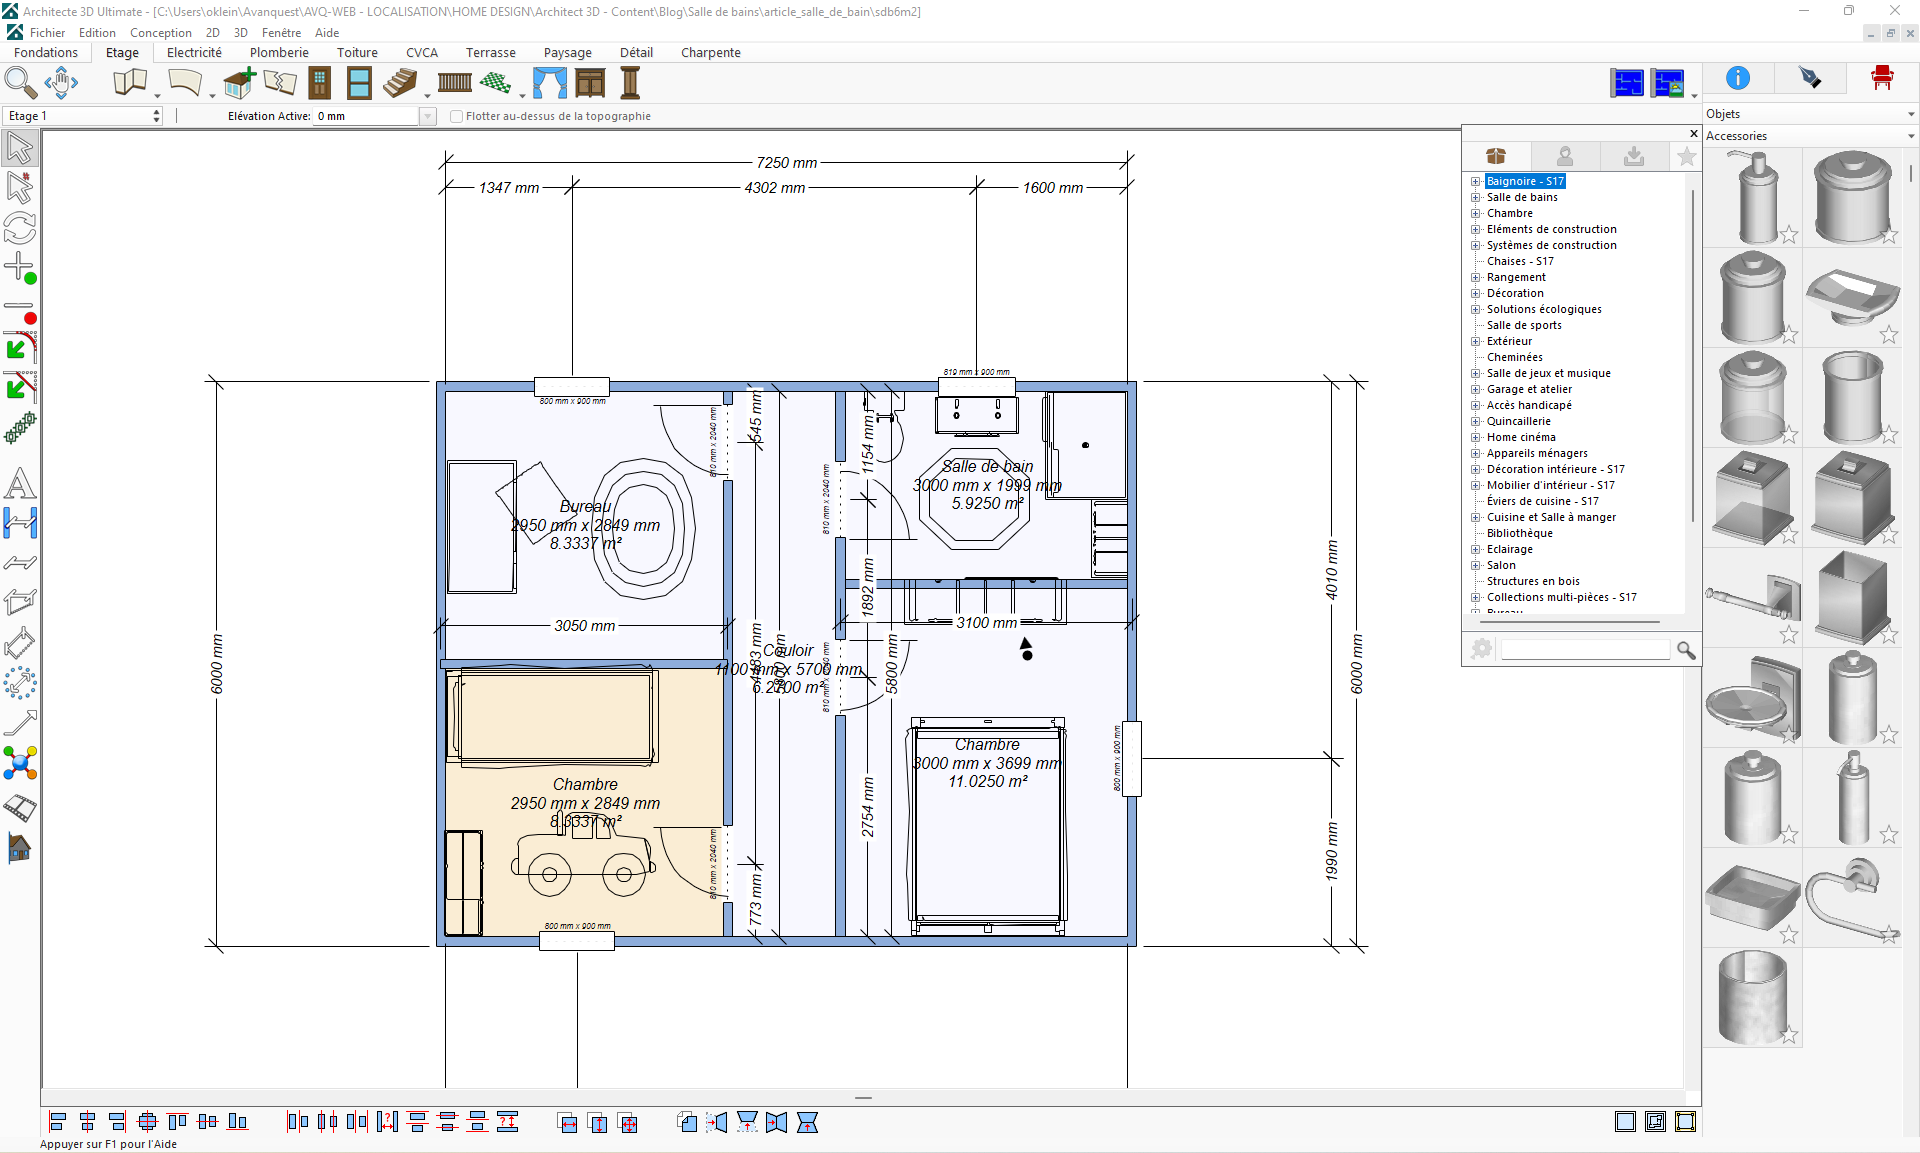Select Garage et atelier category

pos(1529,389)
